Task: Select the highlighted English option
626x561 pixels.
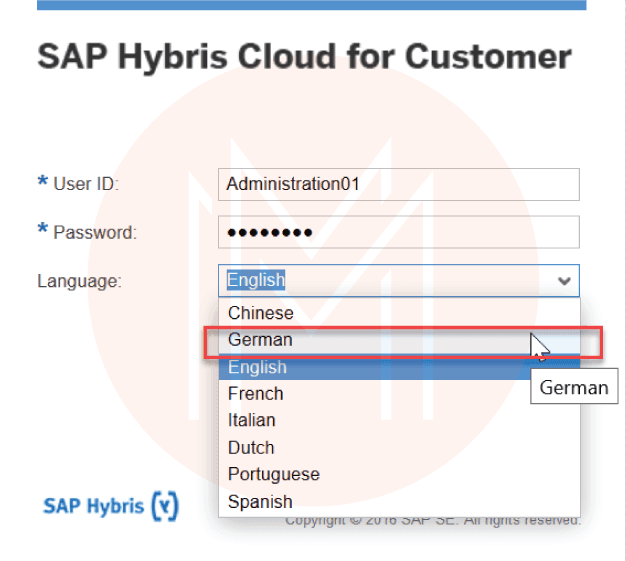Action: [x=258, y=367]
